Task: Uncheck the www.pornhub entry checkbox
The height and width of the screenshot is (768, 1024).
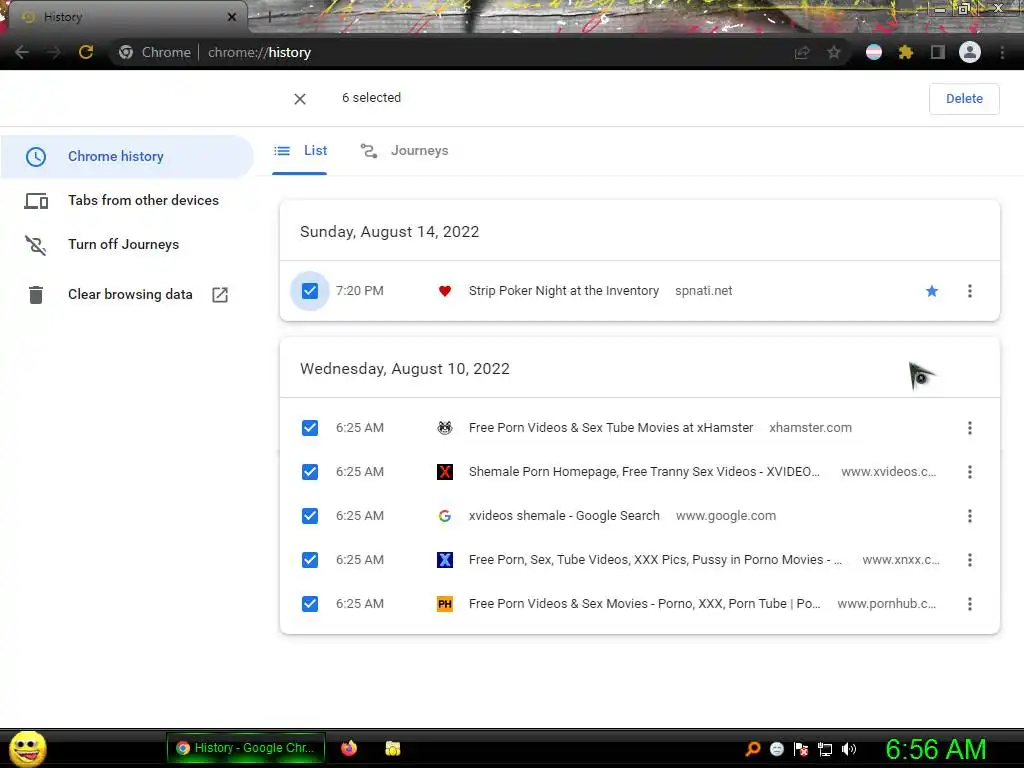Action: 310,603
